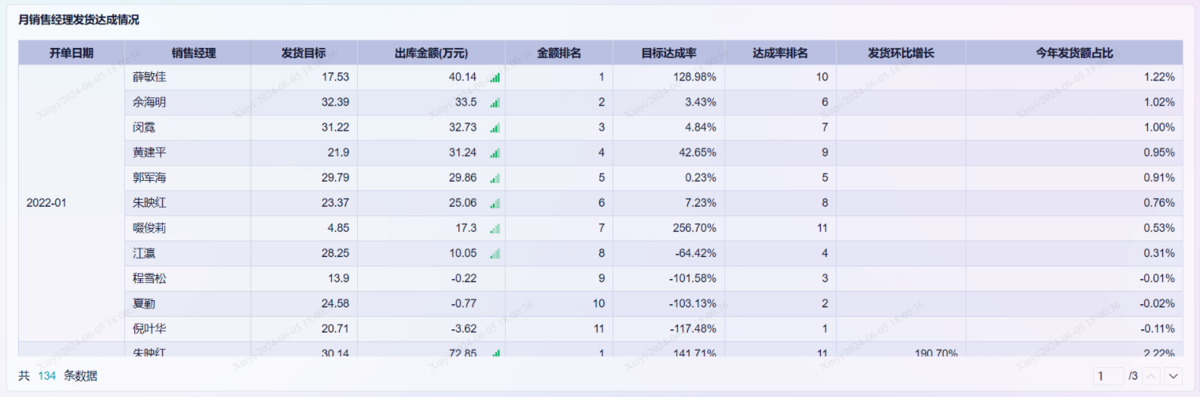Click the 1.02% yearly share cell
The image size is (1200, 397).
1075,102
